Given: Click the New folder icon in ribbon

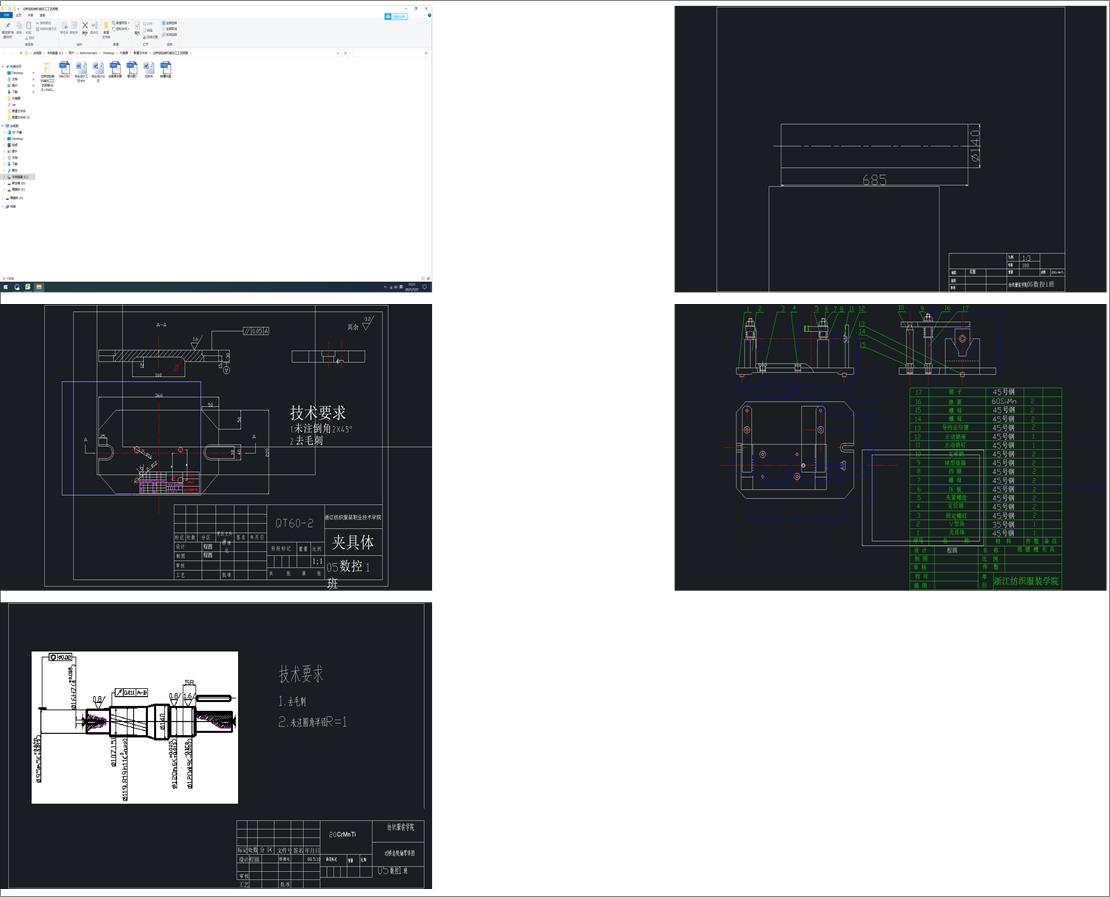Looking at the screenshot, I should [106, 27].
